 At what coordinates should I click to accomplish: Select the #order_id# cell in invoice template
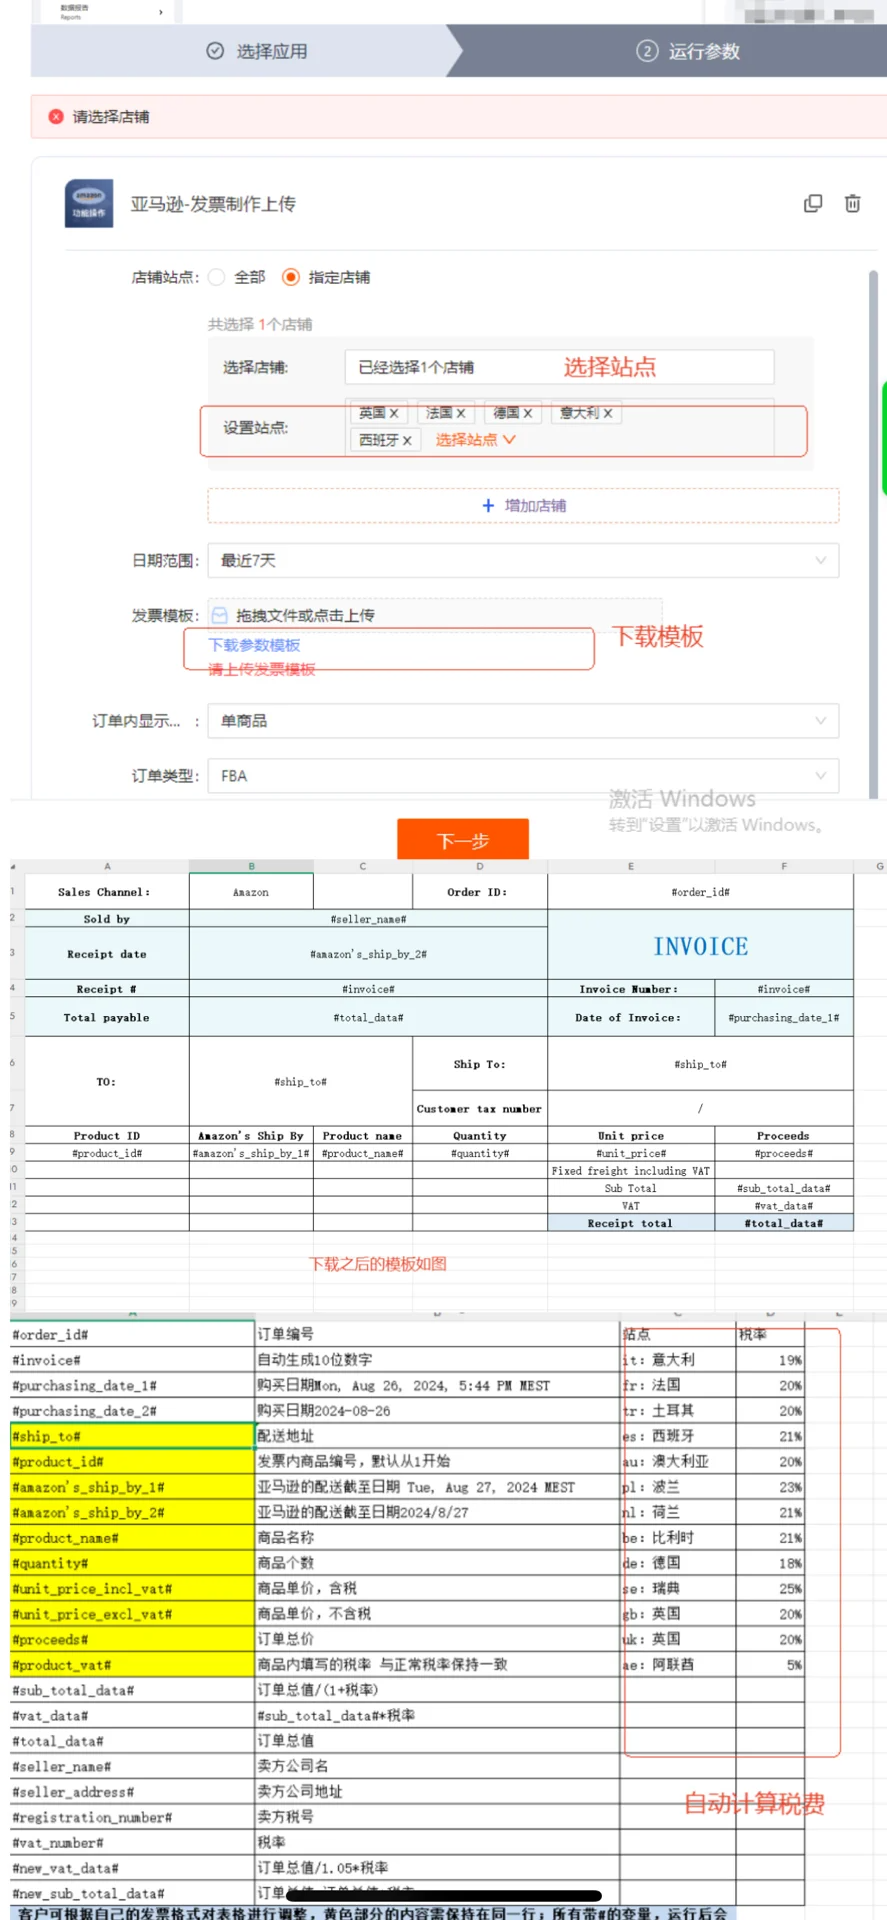point(700,892)
